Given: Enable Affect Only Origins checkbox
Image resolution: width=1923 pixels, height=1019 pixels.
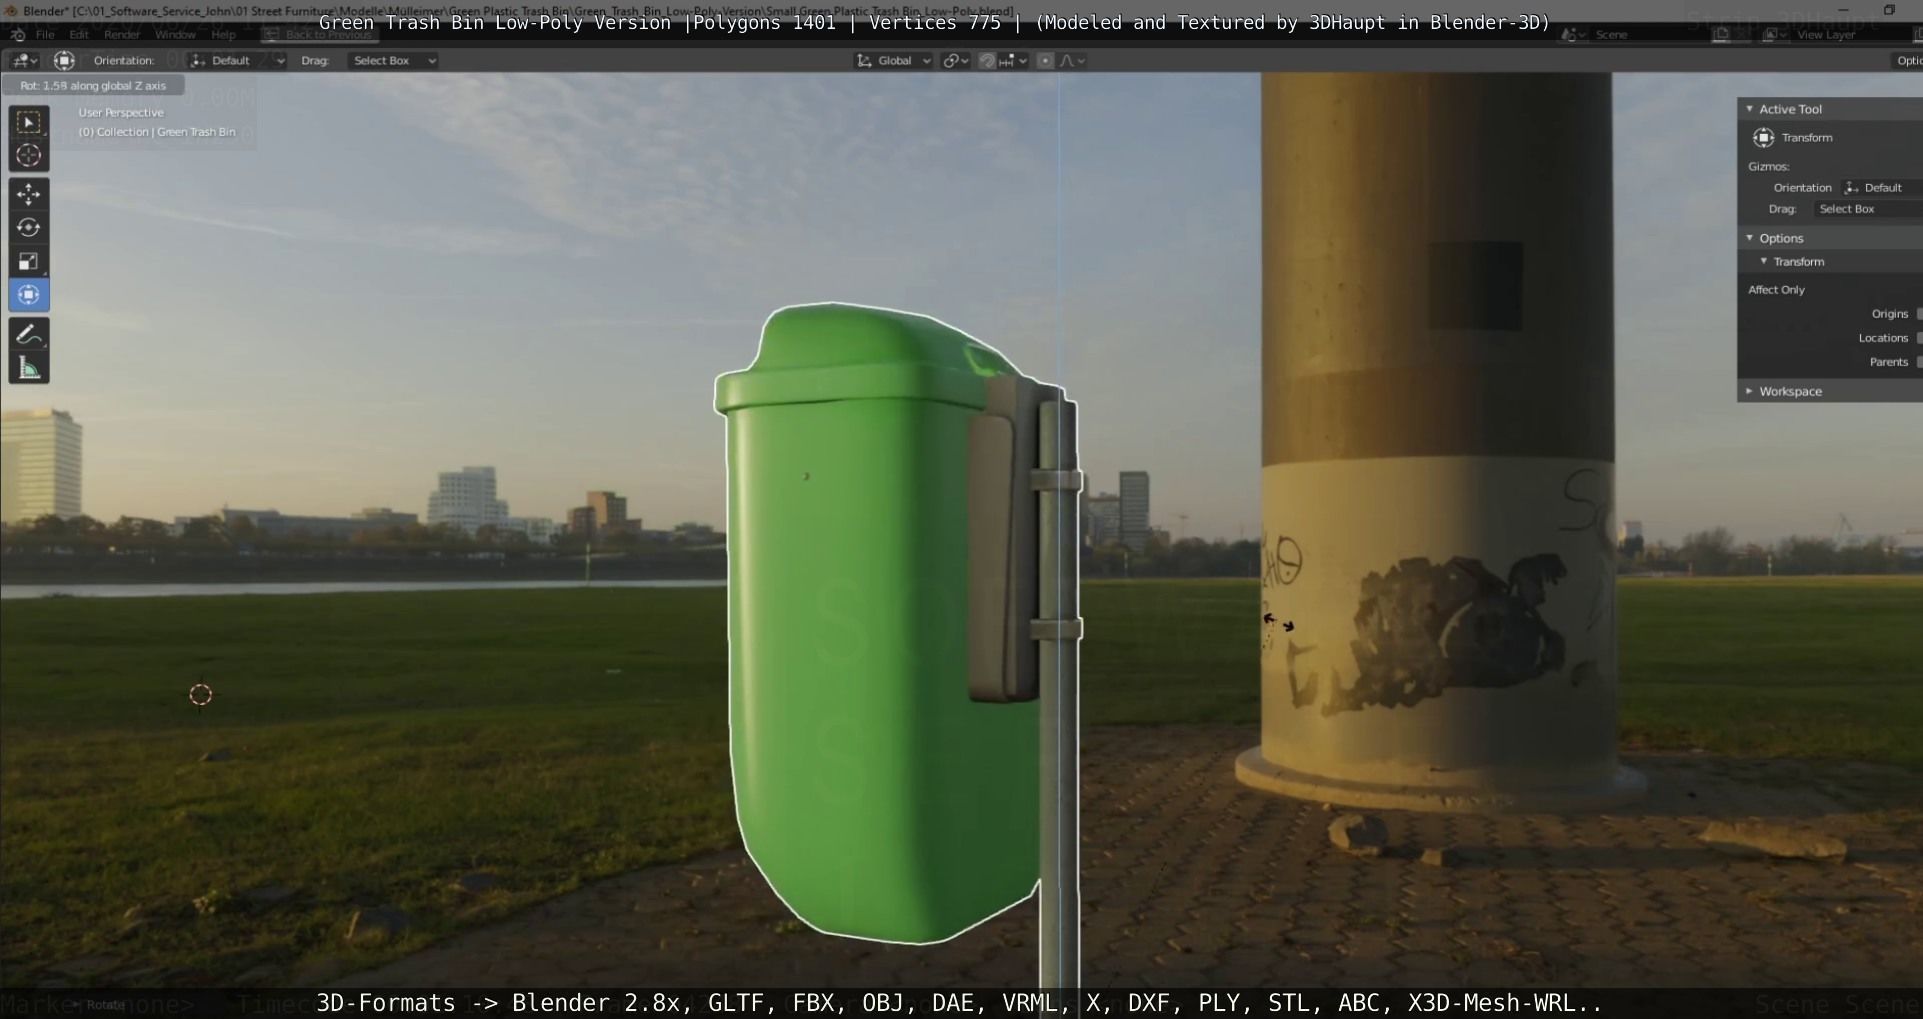Looking at the screenshot, I should [1918, 314].
